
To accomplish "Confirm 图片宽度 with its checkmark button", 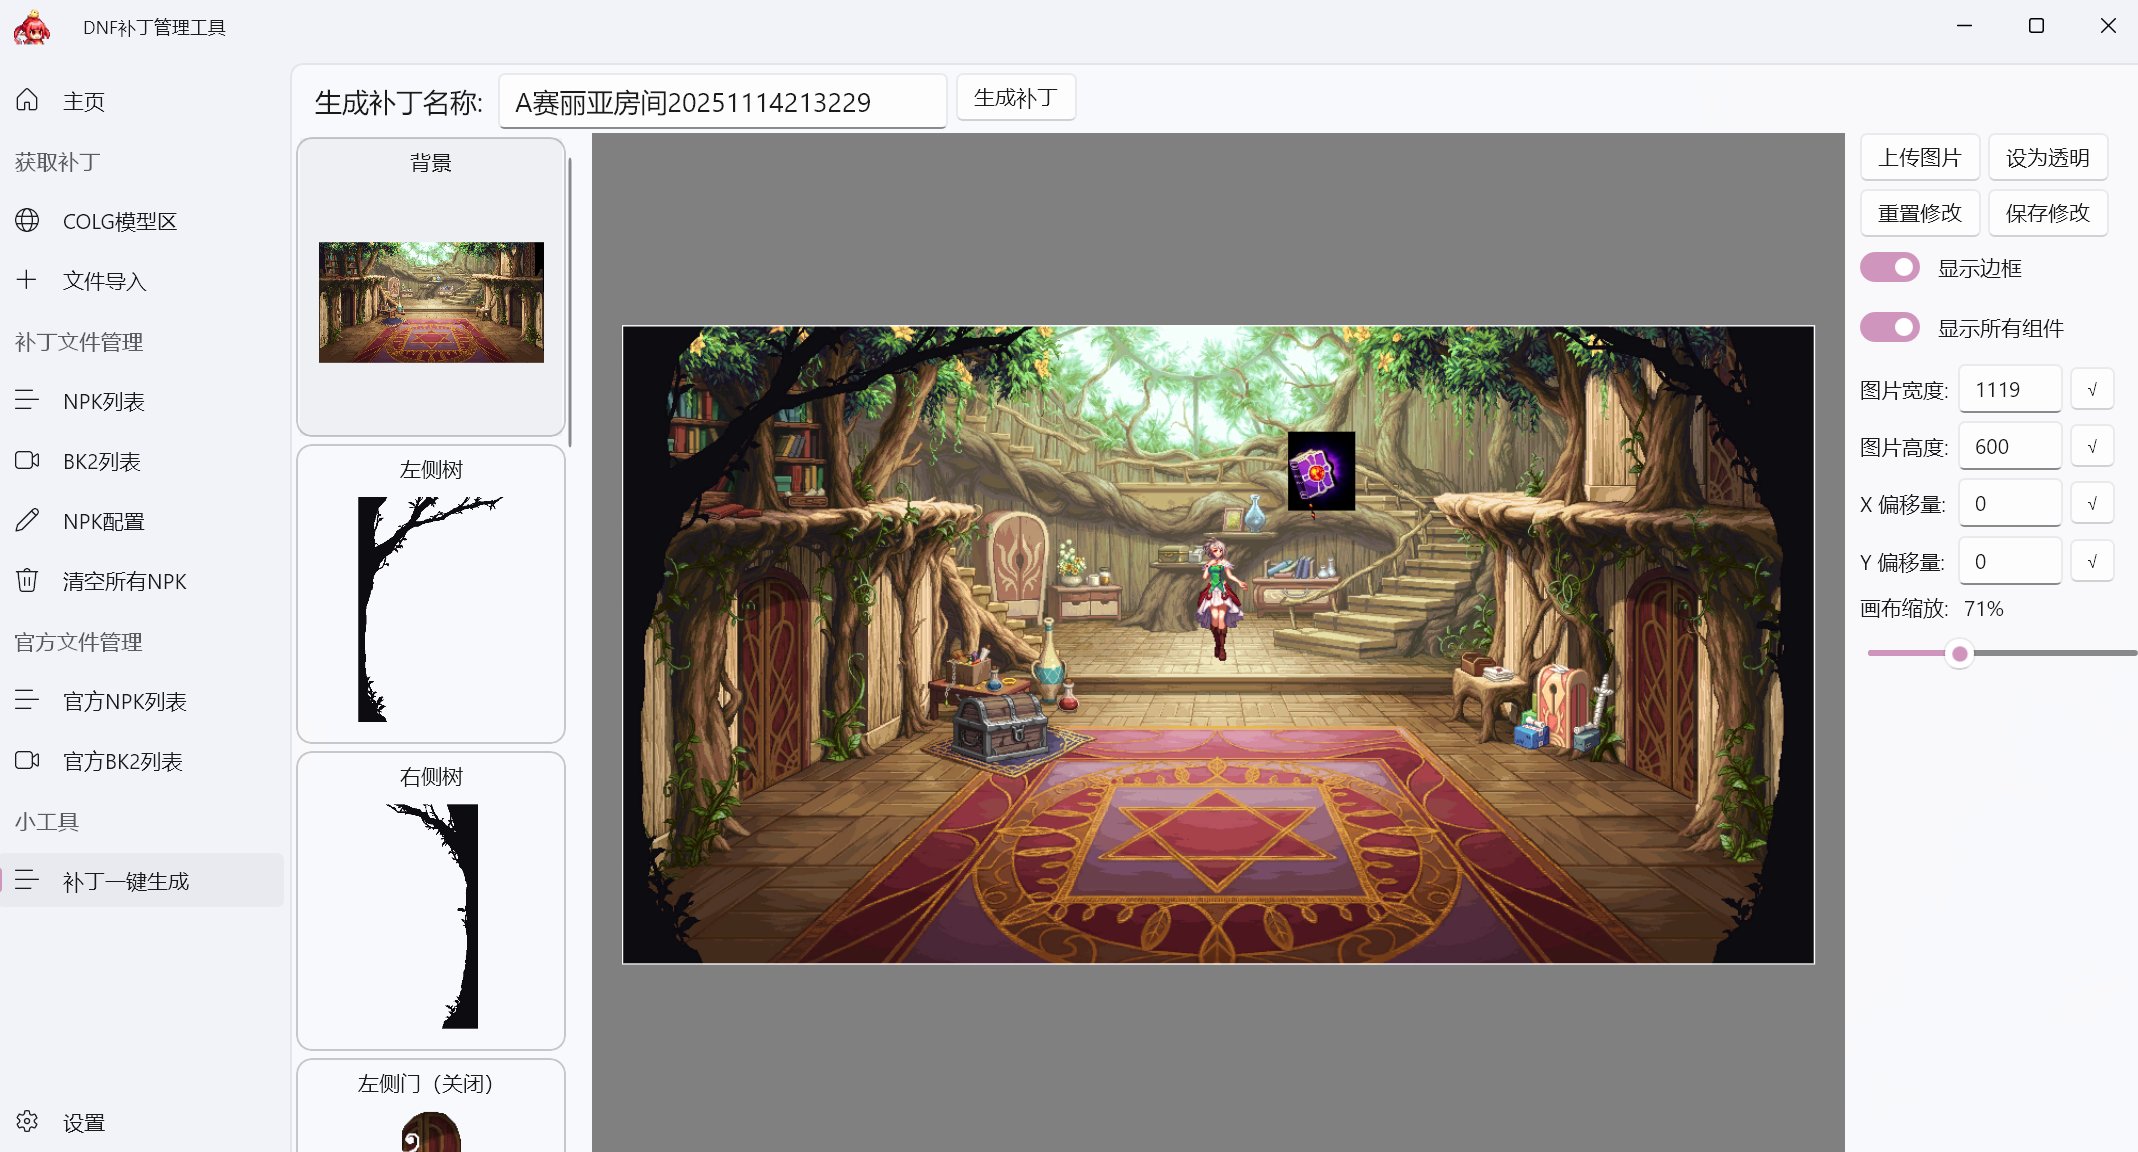I will coord(2091,390).
